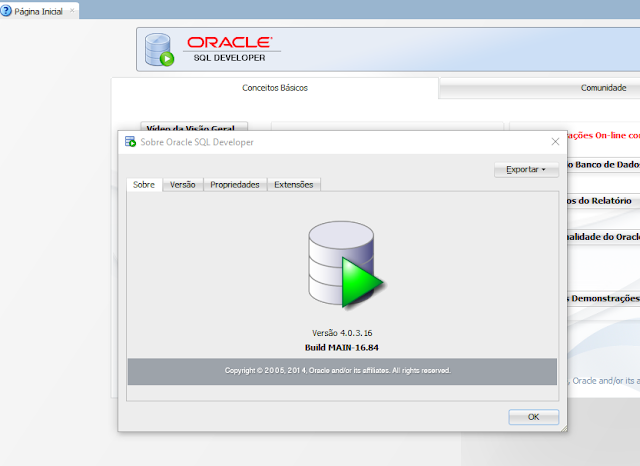
Task: Open the Exportar dropdown button
Action: point(526,169)
